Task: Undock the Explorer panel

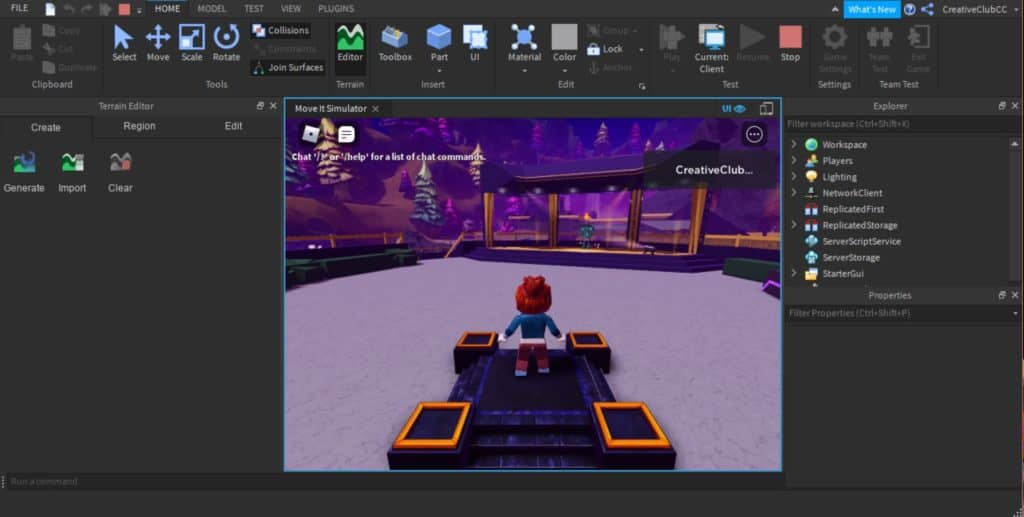Action: [1002, 106]
